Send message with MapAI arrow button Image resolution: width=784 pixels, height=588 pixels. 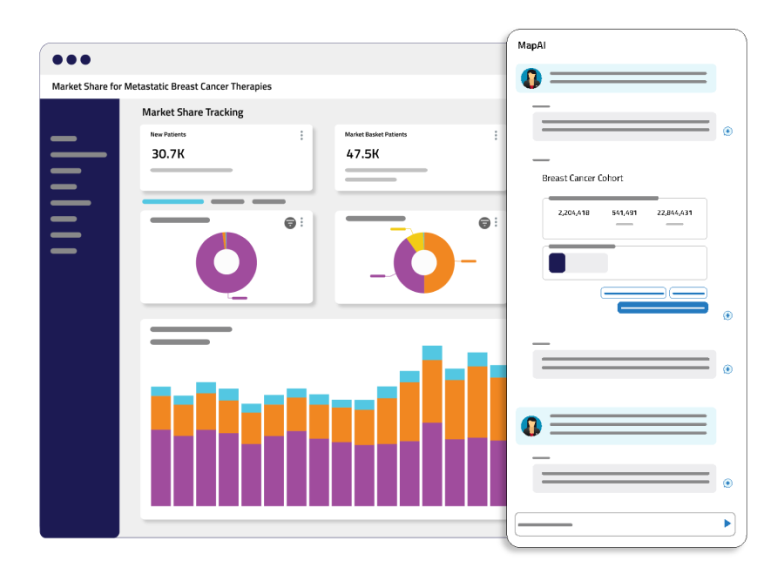727,524
